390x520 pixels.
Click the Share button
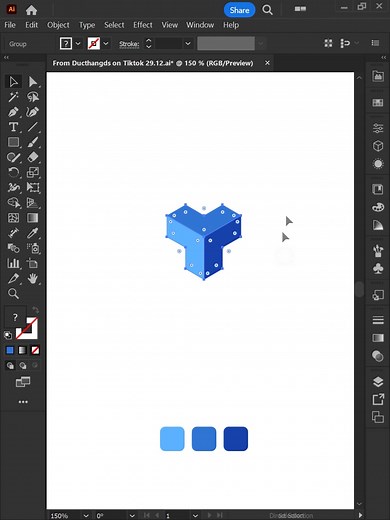point(239,10)
